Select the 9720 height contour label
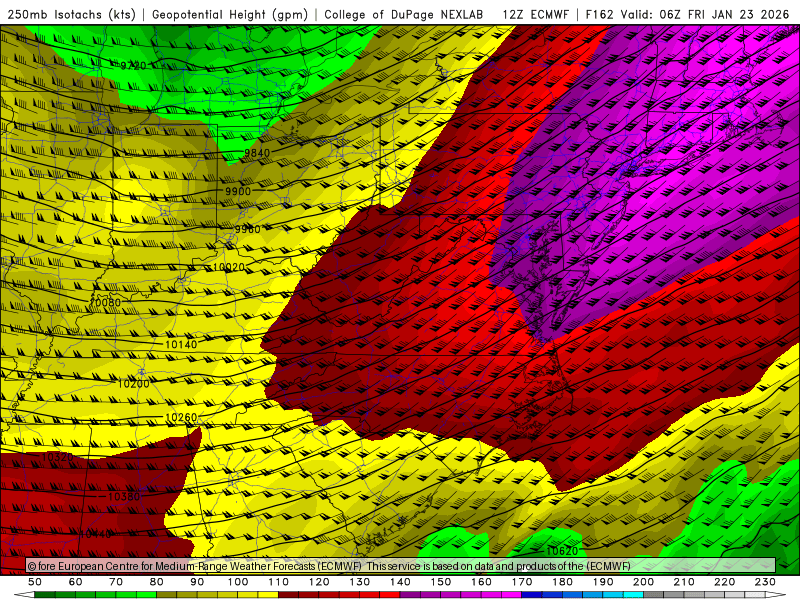Viewport: 800px width, 600px height. tap(133, 65)
